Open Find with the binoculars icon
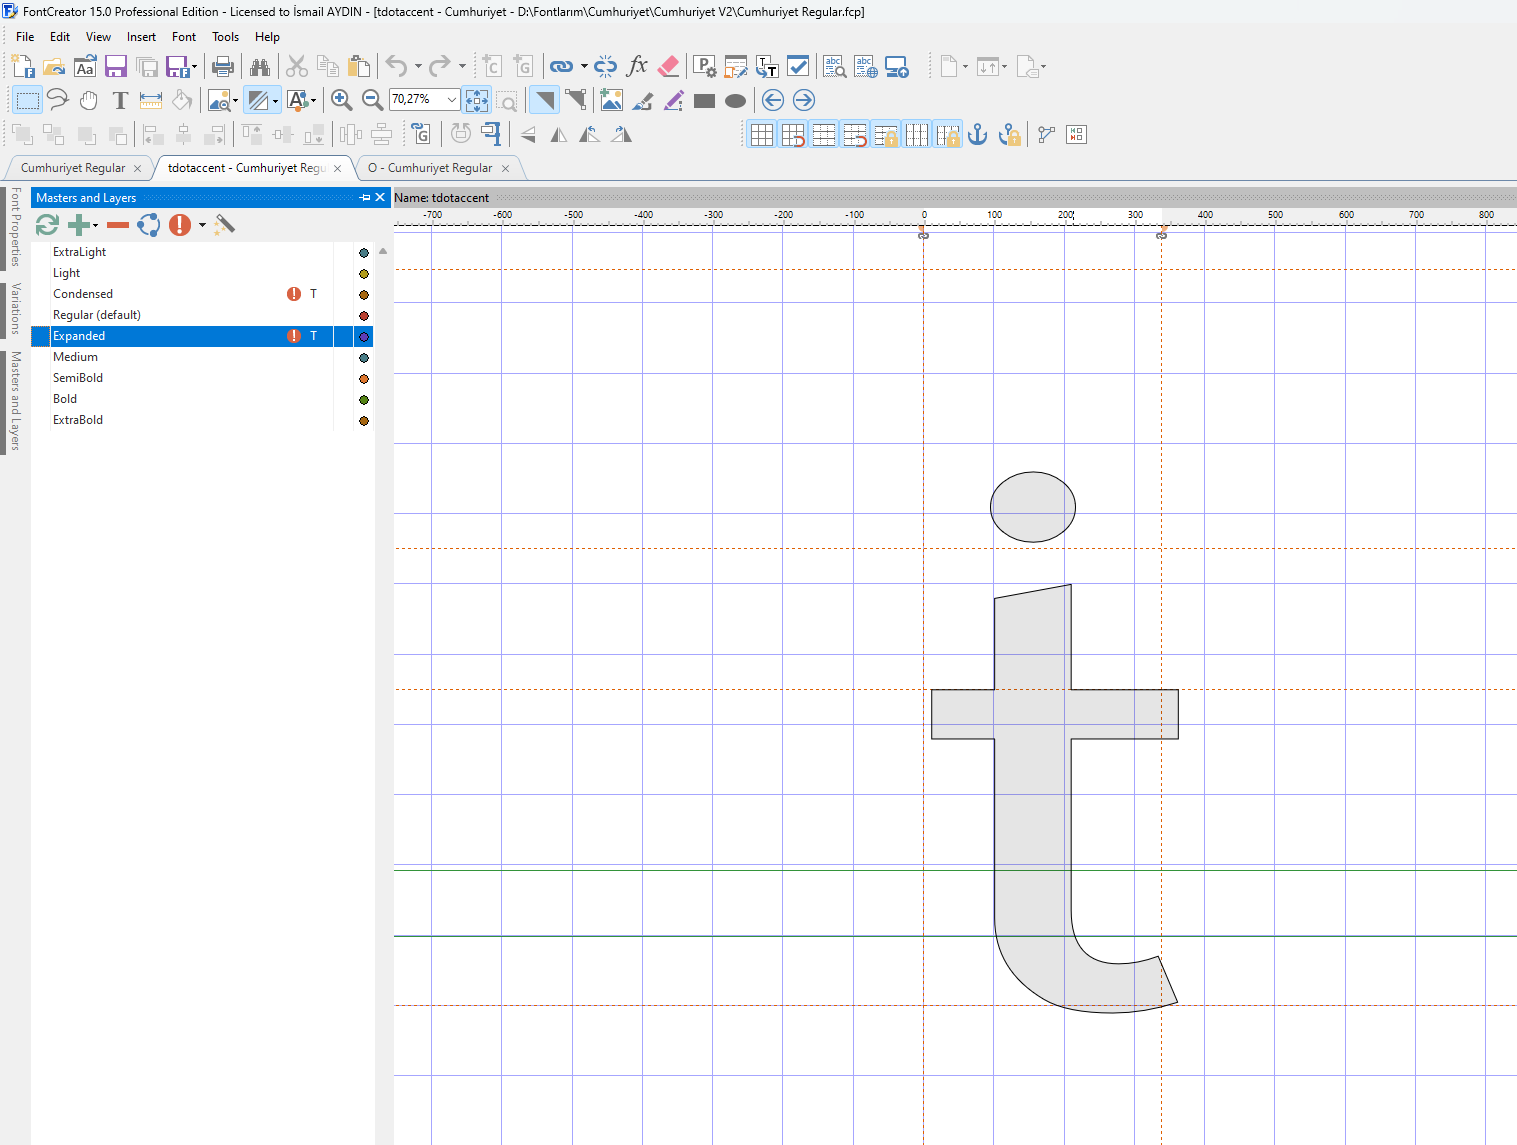This screenshot has height=1145, width=1517. pyautogui.click(x=260, y=67)
